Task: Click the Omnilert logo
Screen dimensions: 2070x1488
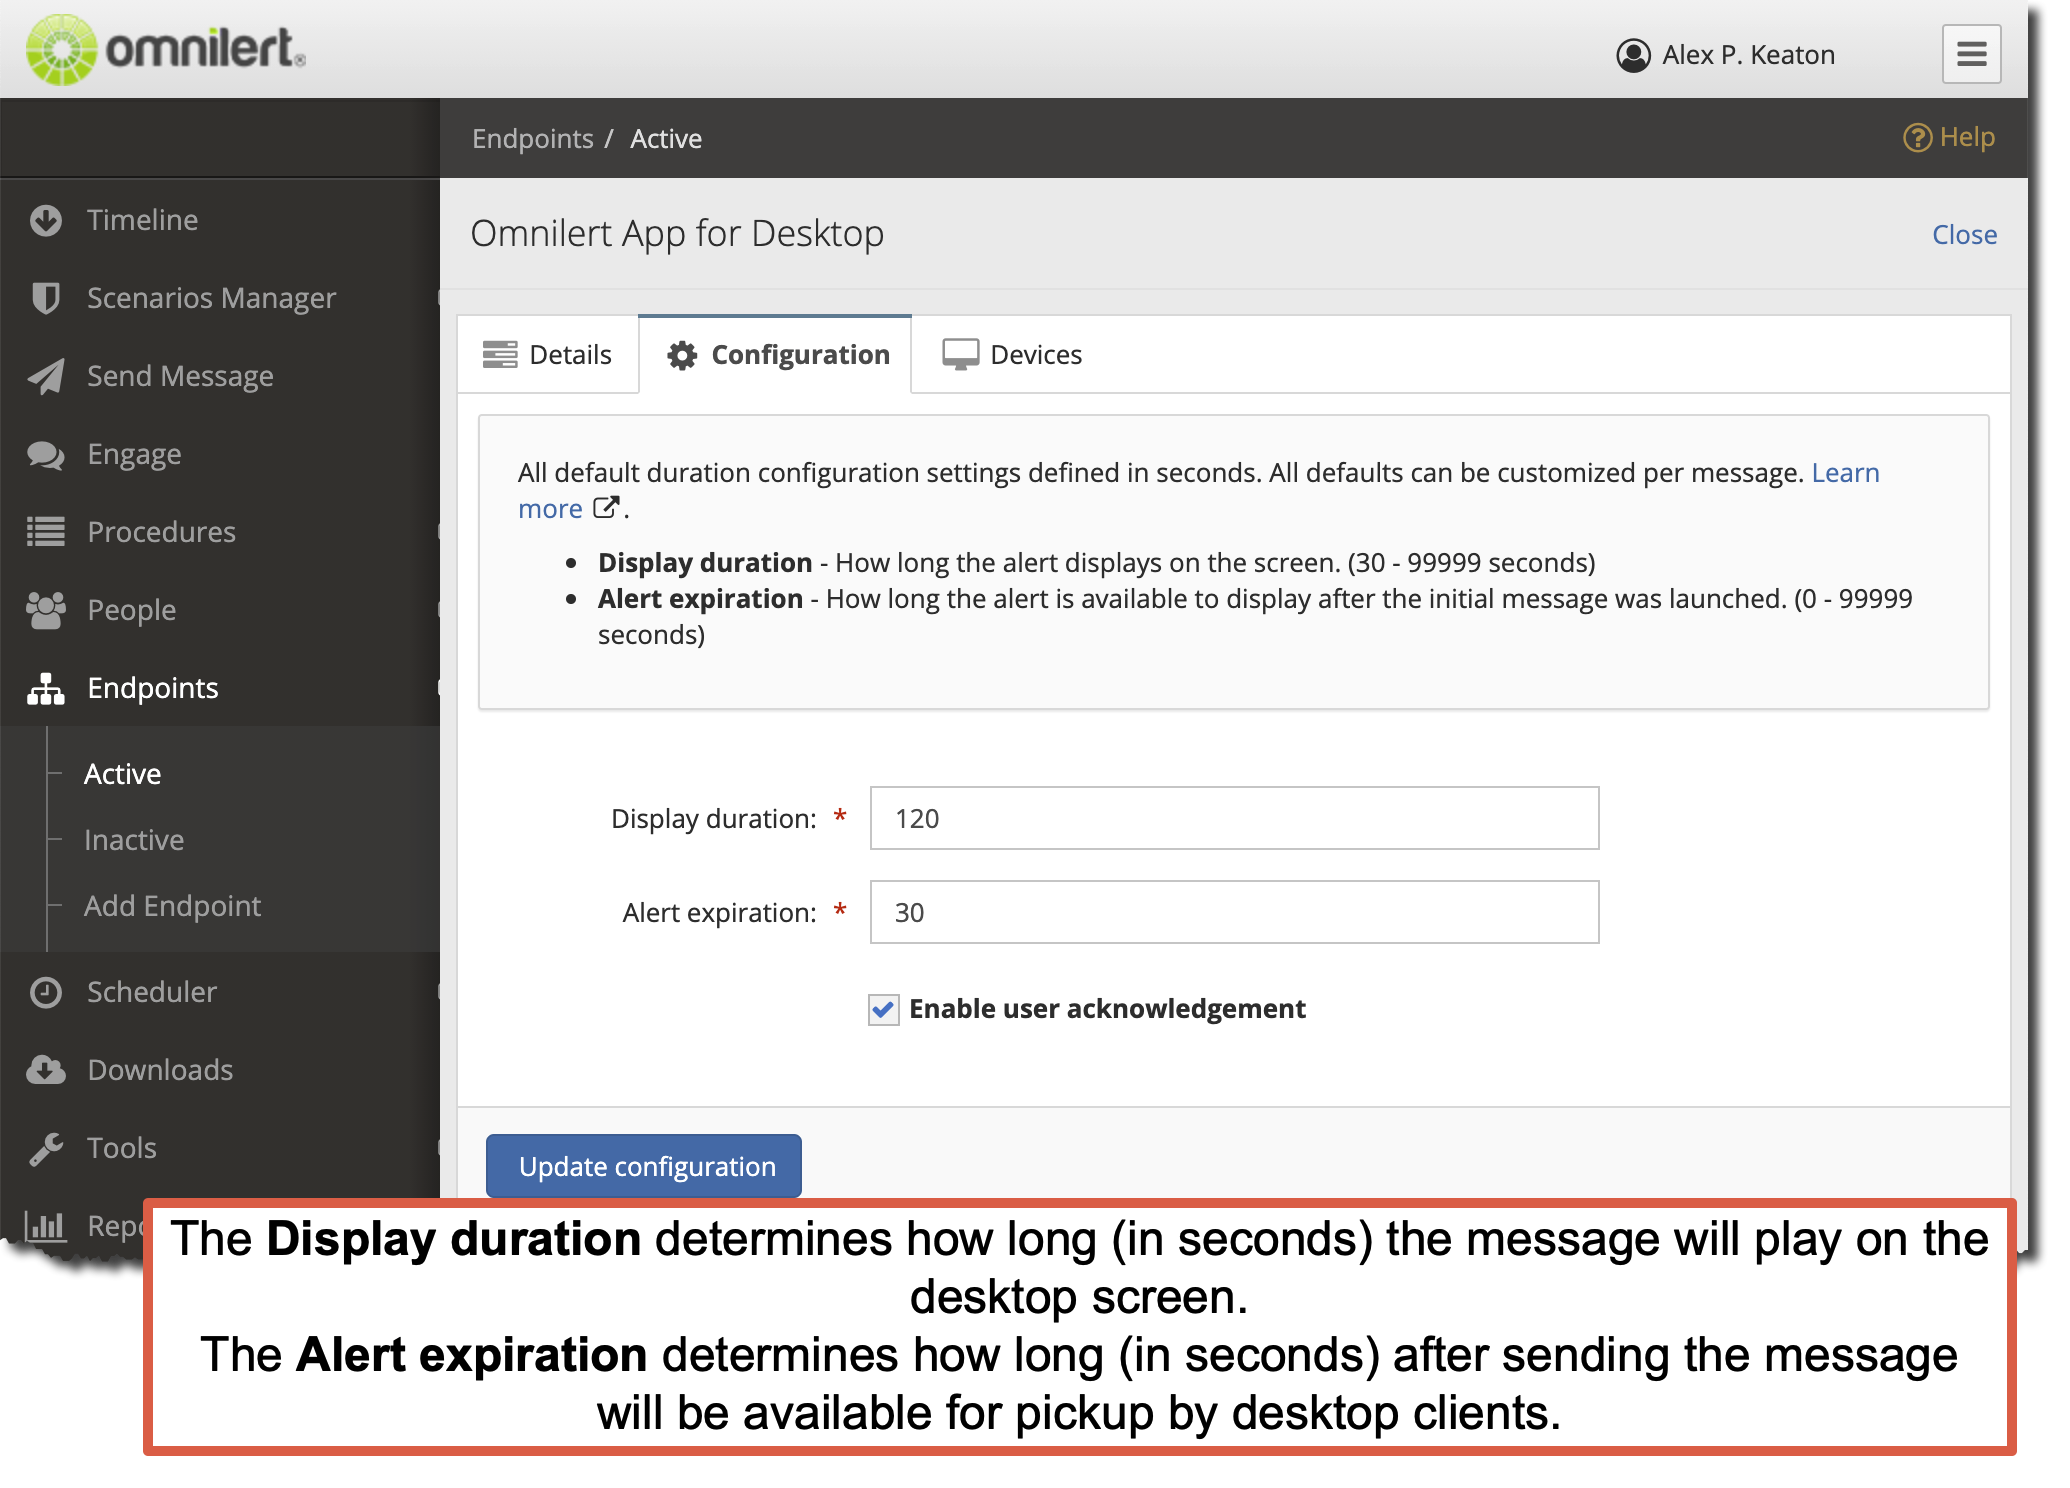Action: tap(166, 49)
